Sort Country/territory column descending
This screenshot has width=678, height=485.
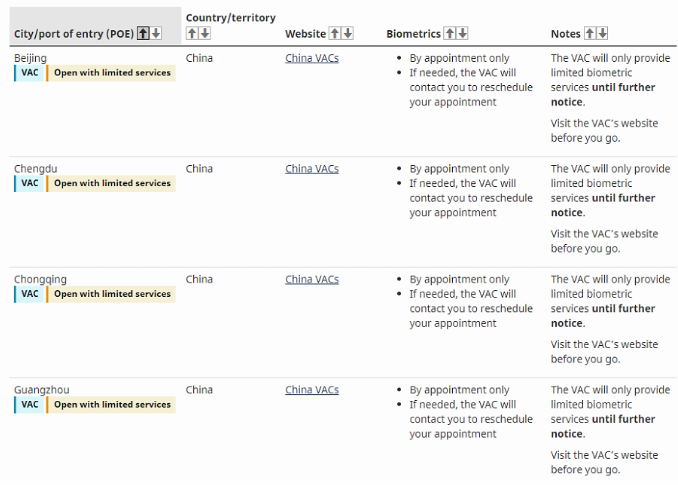[x=204, y=34]
